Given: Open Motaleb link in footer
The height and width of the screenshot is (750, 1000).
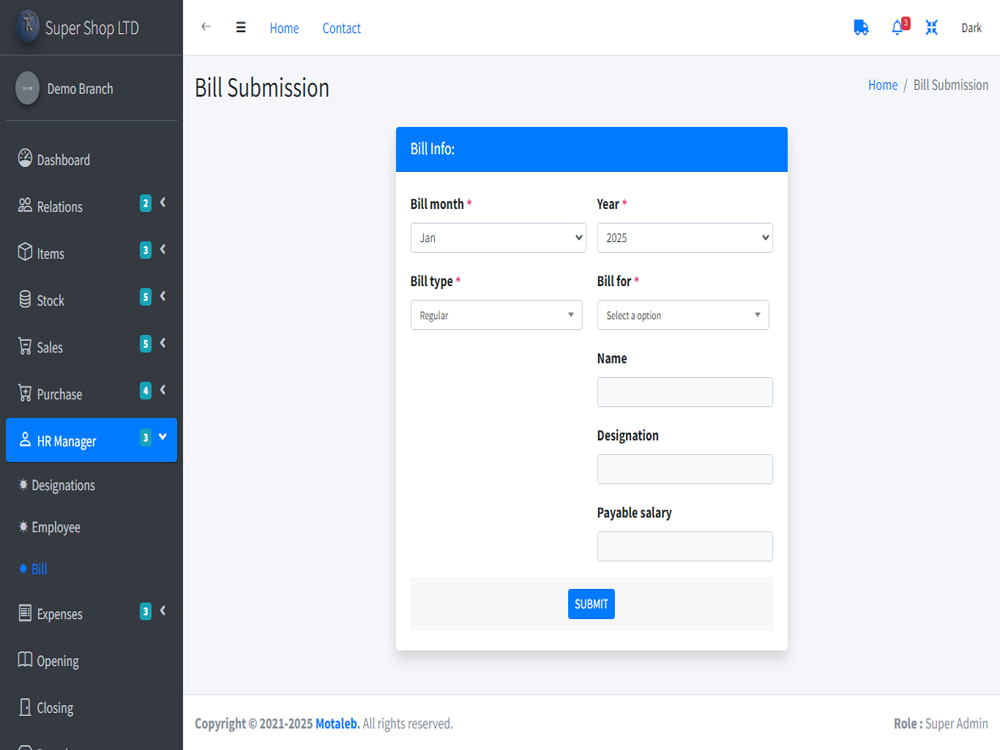Looking at the screenshot, I should [x=337, y=724].
